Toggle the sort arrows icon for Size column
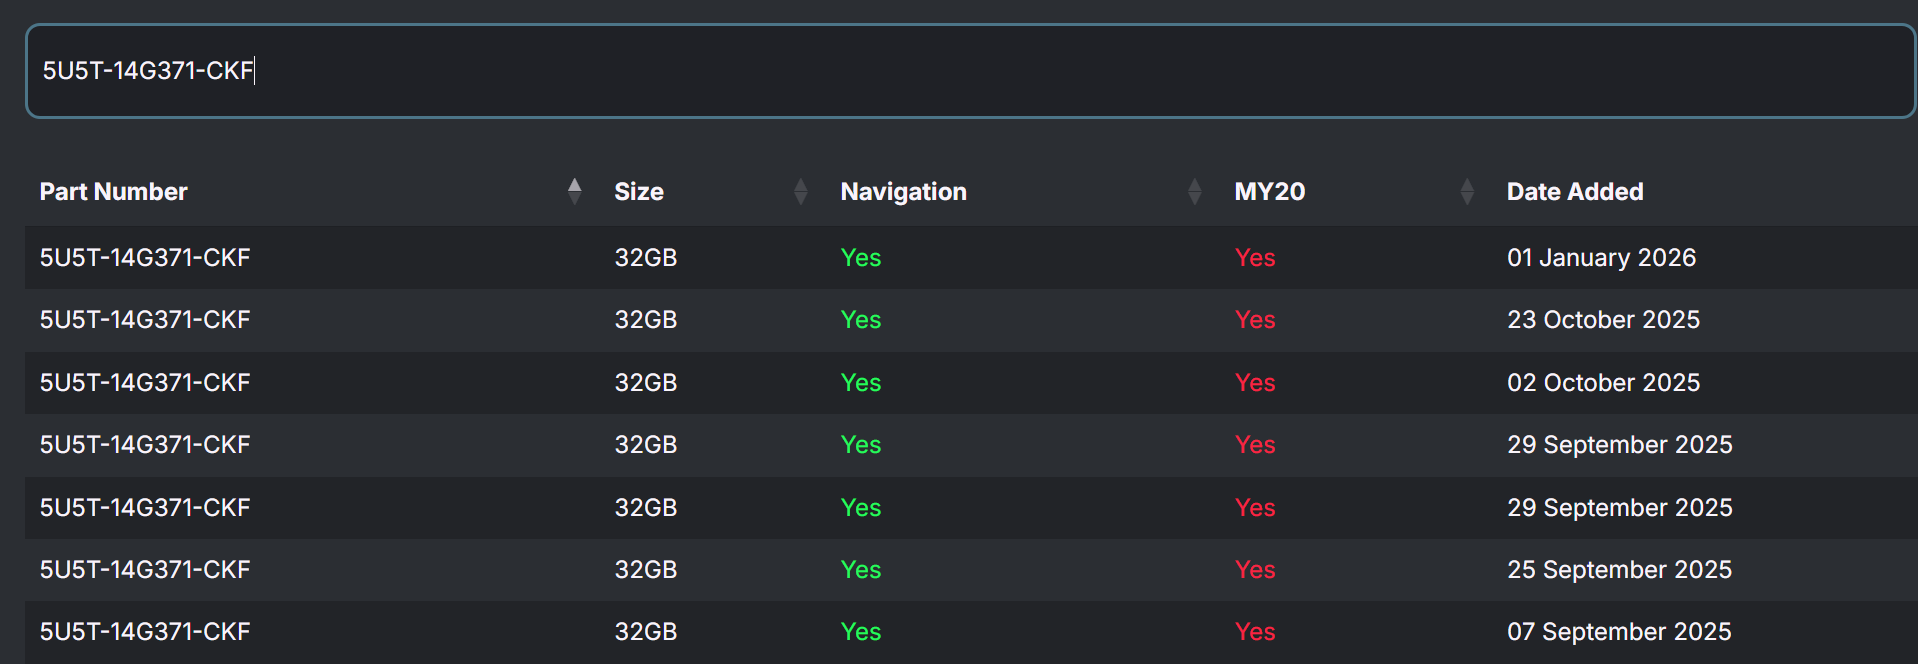The width and height of the screenshot is (1918, 664). pyautogui.click(x=800, y=191)
